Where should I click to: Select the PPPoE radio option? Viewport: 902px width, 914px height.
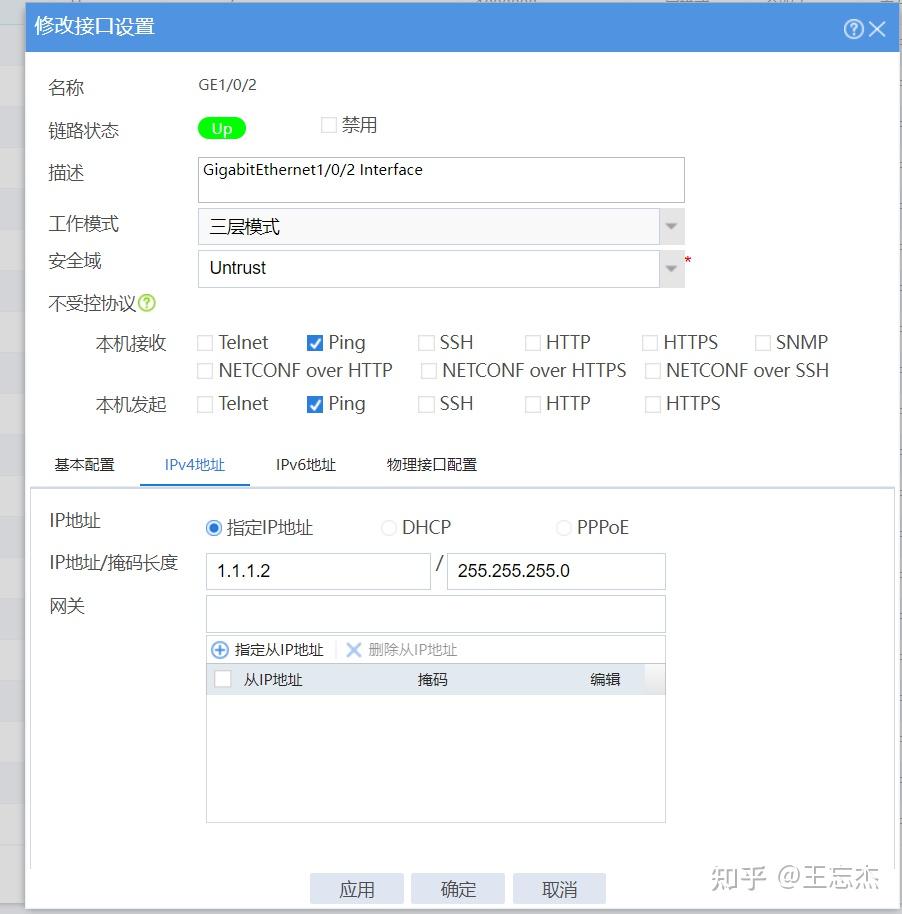click(x=563, y=527)
